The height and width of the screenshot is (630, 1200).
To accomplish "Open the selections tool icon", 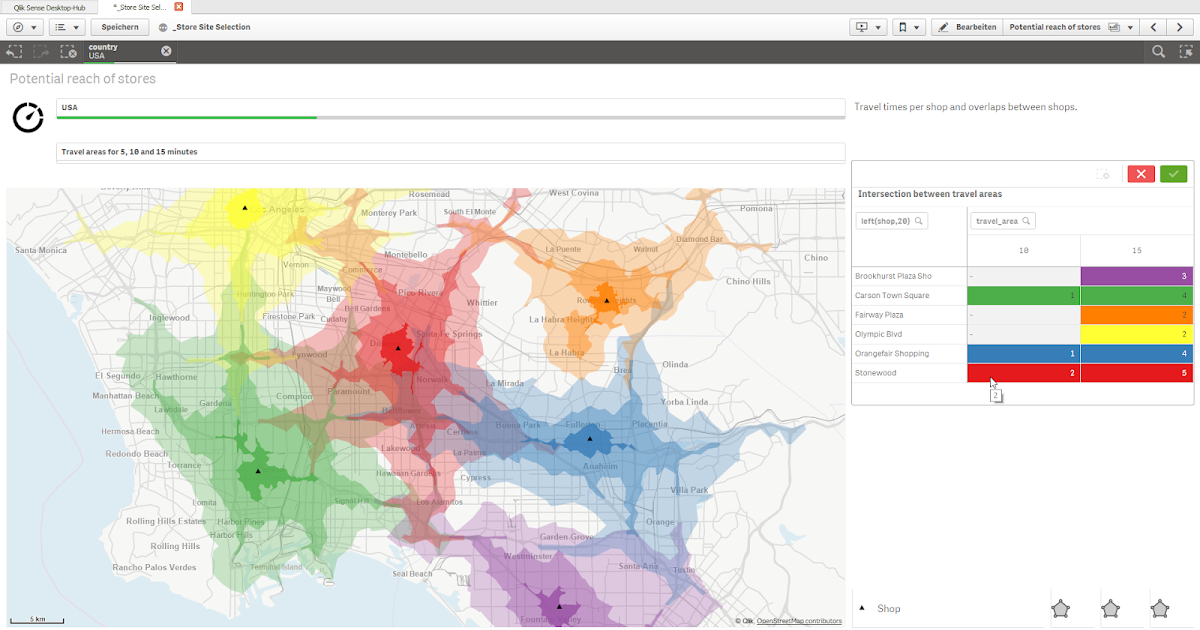I will coord(1185,51).
